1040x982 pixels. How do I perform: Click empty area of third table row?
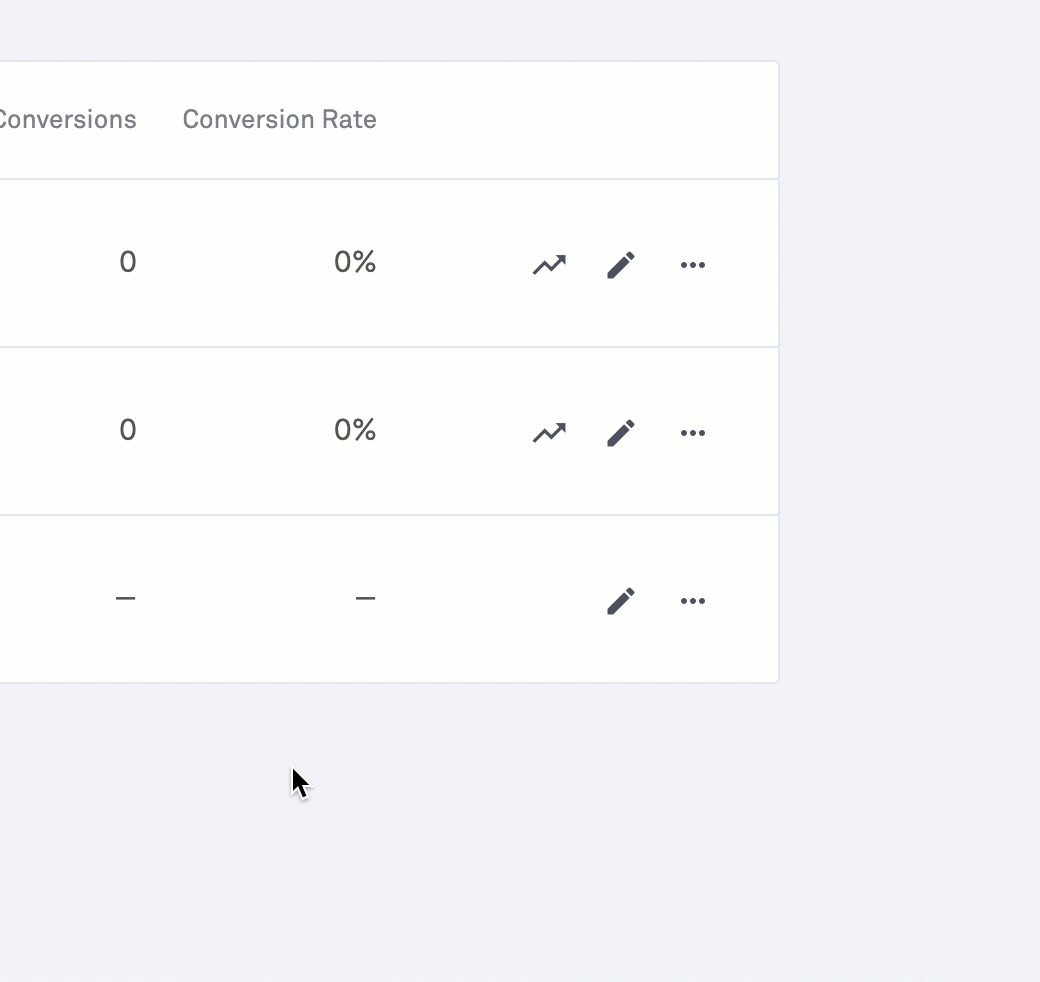464,643
